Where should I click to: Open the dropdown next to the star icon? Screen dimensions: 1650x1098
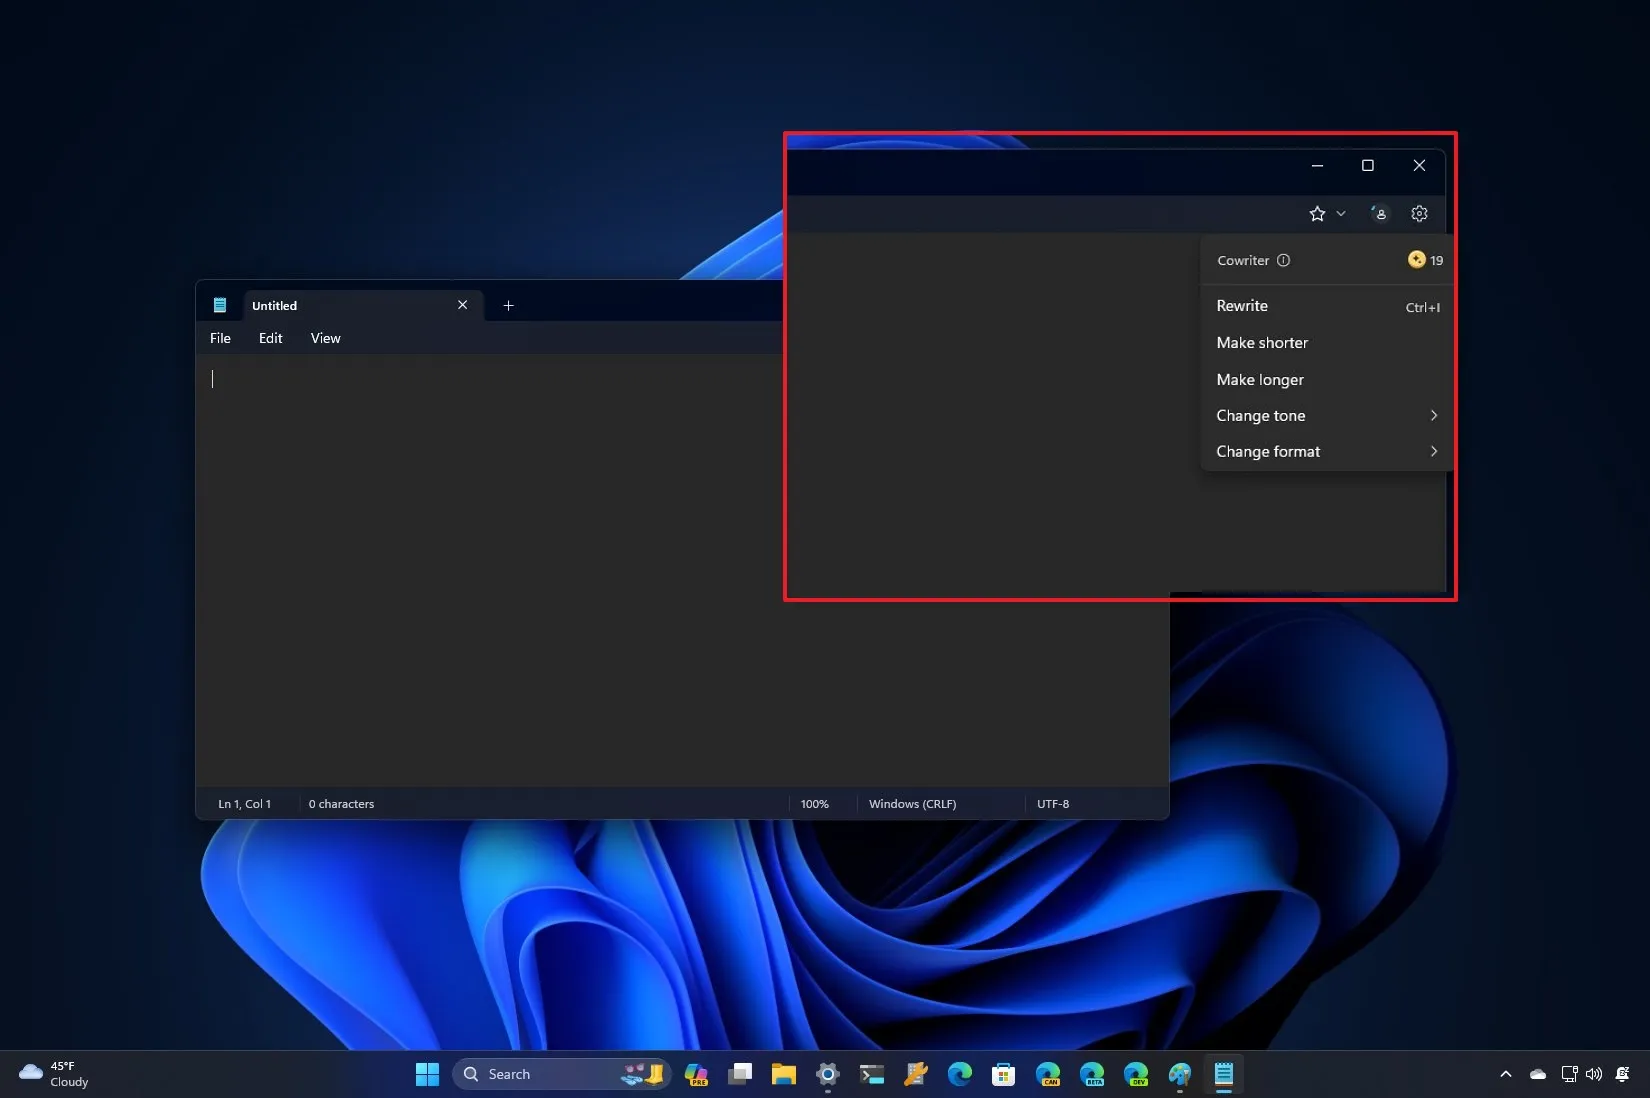pos(1341,213)
